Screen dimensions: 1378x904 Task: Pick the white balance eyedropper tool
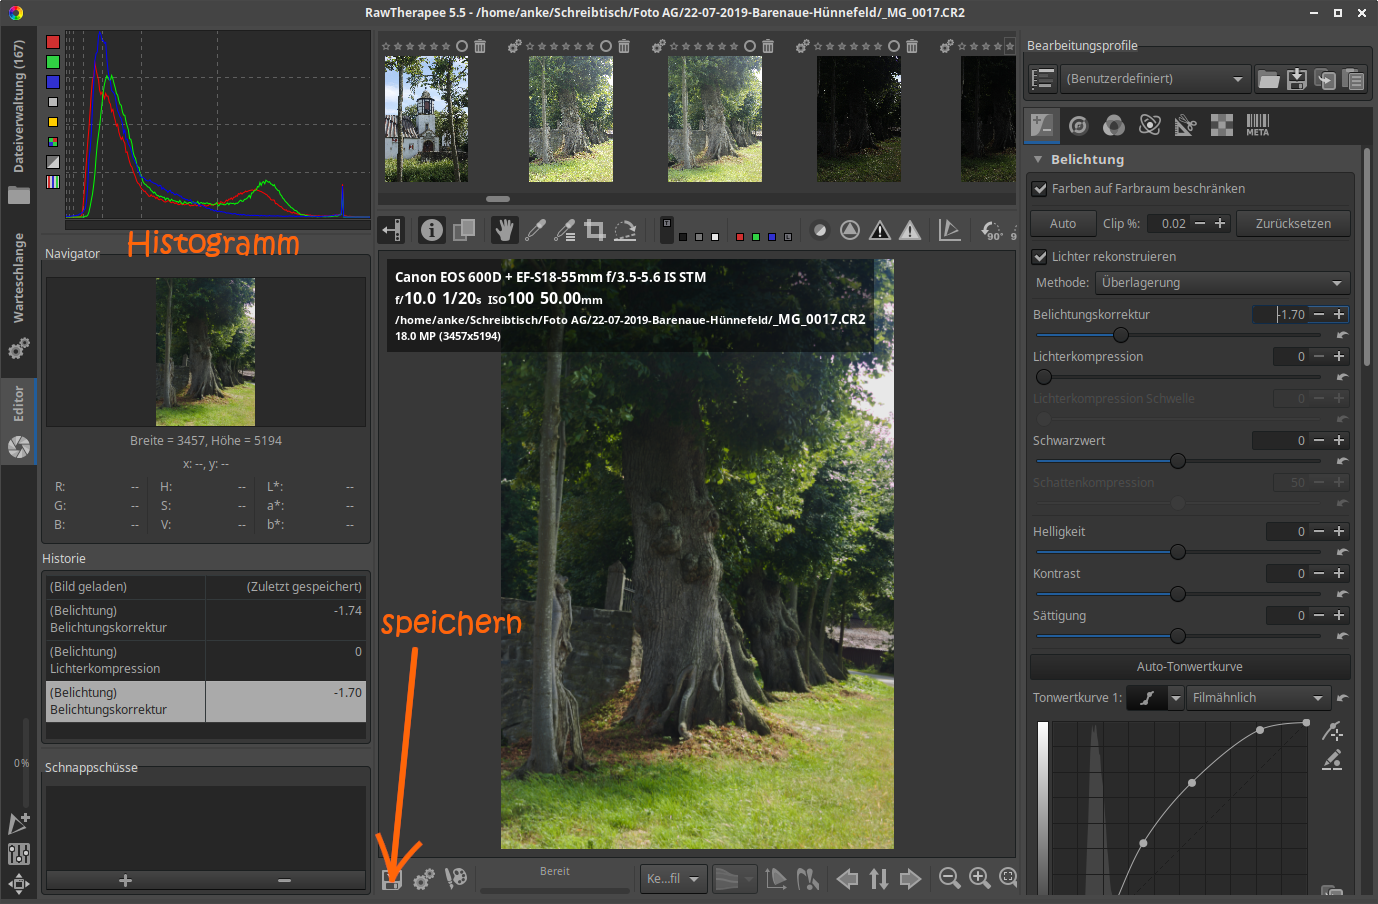(x=535, y=230)
